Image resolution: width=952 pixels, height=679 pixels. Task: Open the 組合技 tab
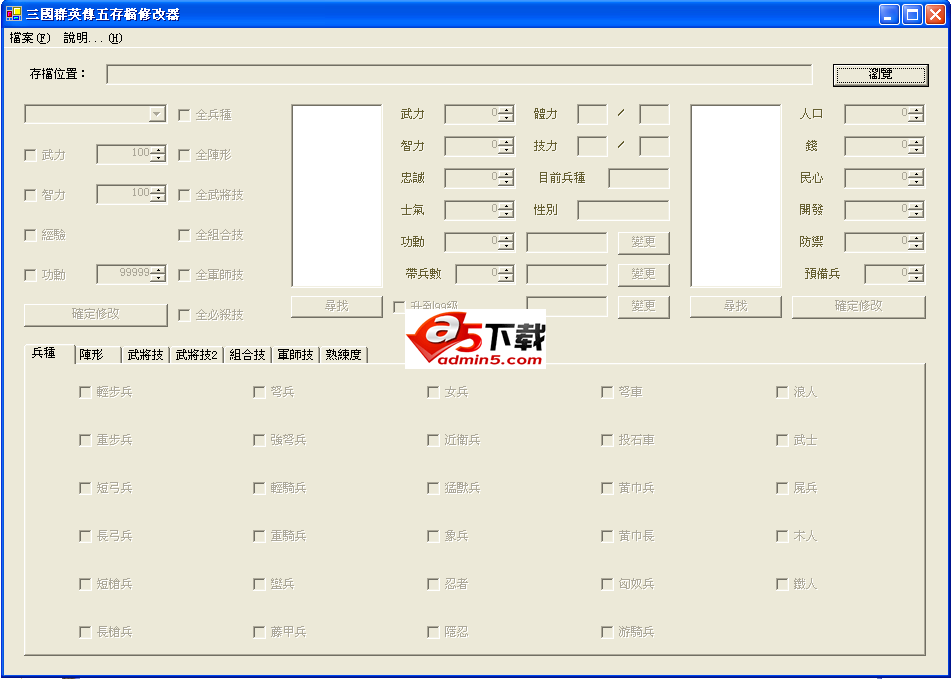point(247,355)
